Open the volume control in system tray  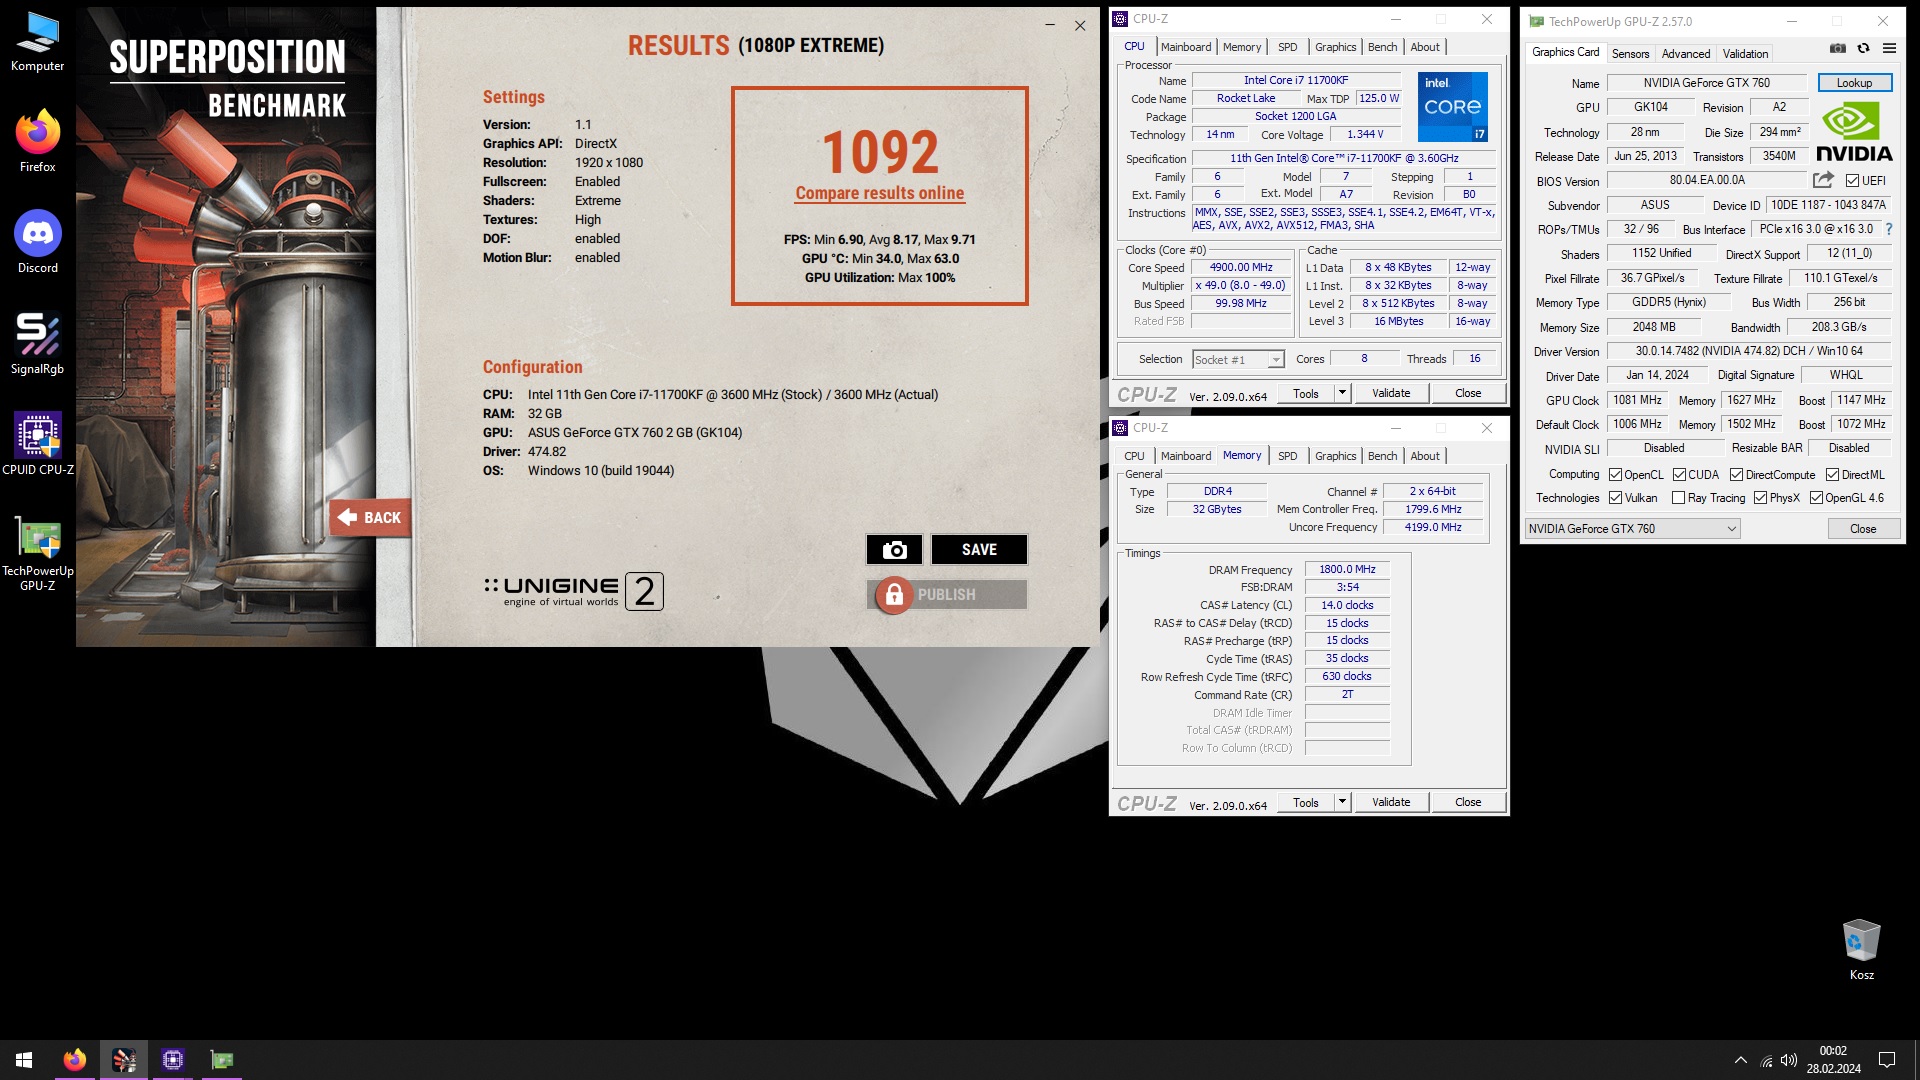pos(1789,1060)
